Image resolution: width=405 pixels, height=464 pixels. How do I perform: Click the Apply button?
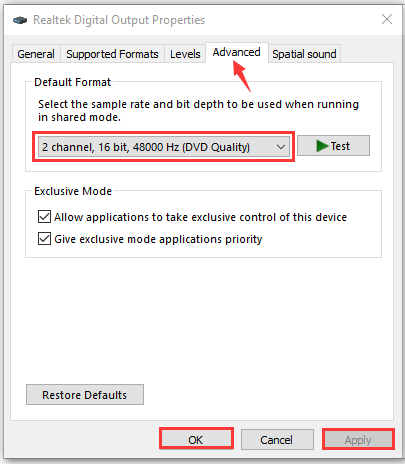point(358,440)
